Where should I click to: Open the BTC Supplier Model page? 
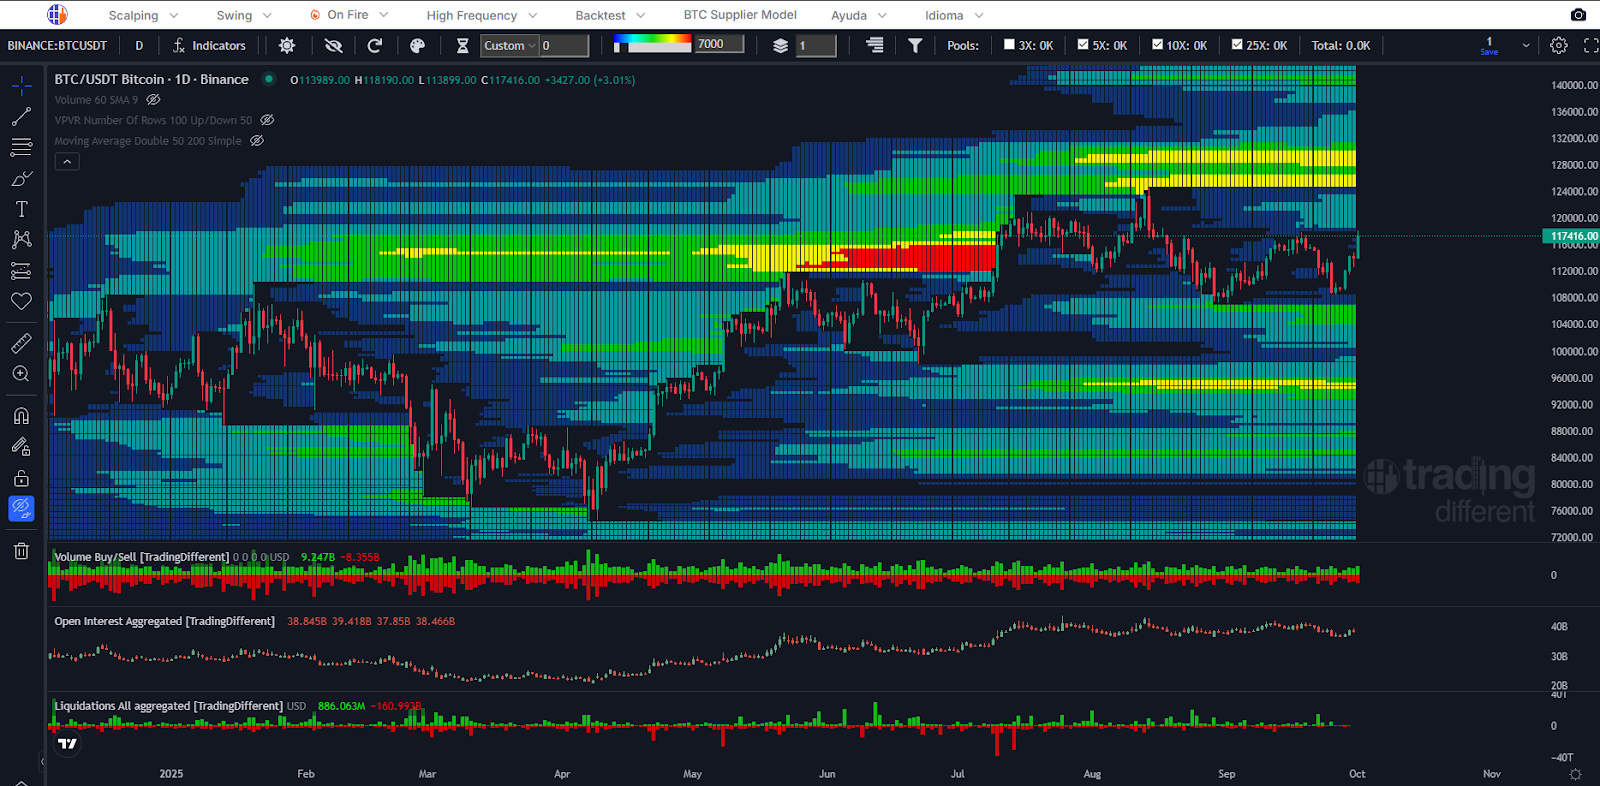[x=740, y=15]
